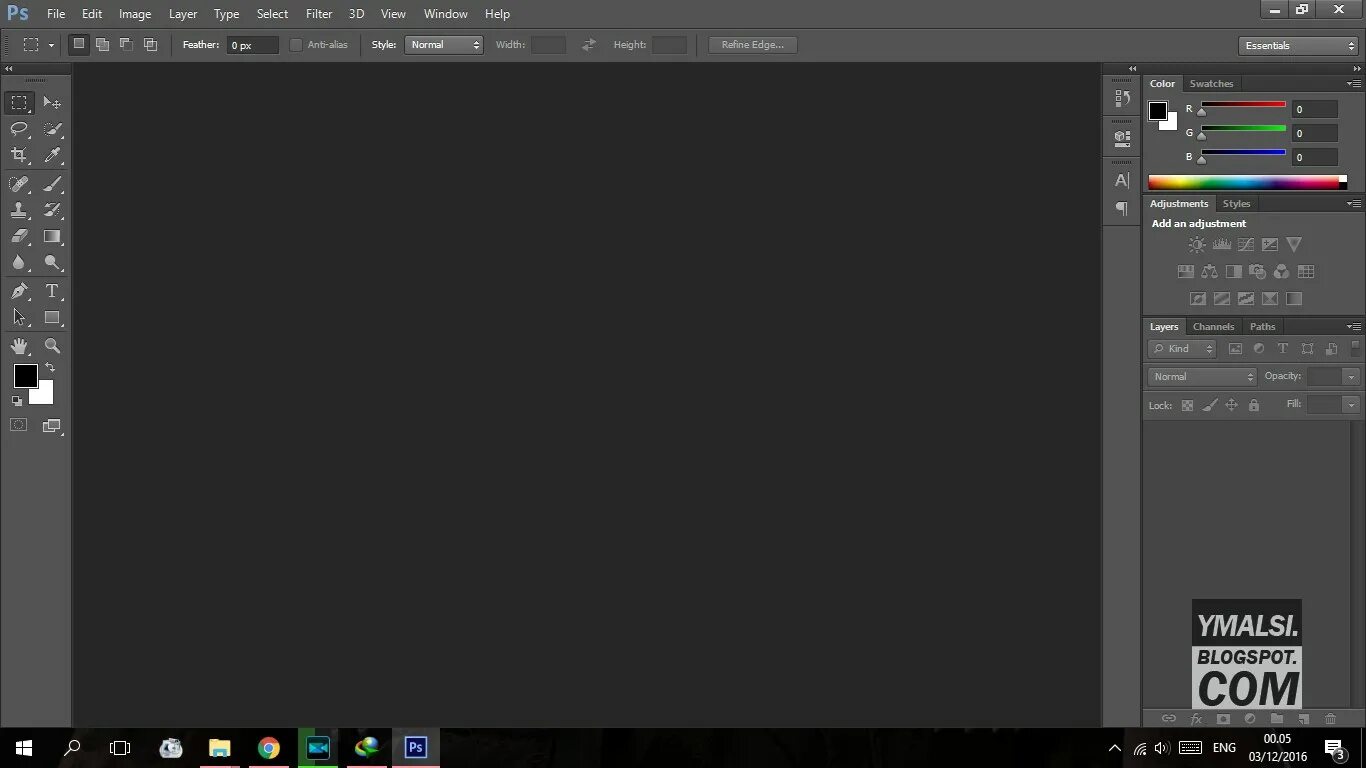The image size is (1366, 768).
Task: Select the Hand tool
Action: (x=19, y=346)
